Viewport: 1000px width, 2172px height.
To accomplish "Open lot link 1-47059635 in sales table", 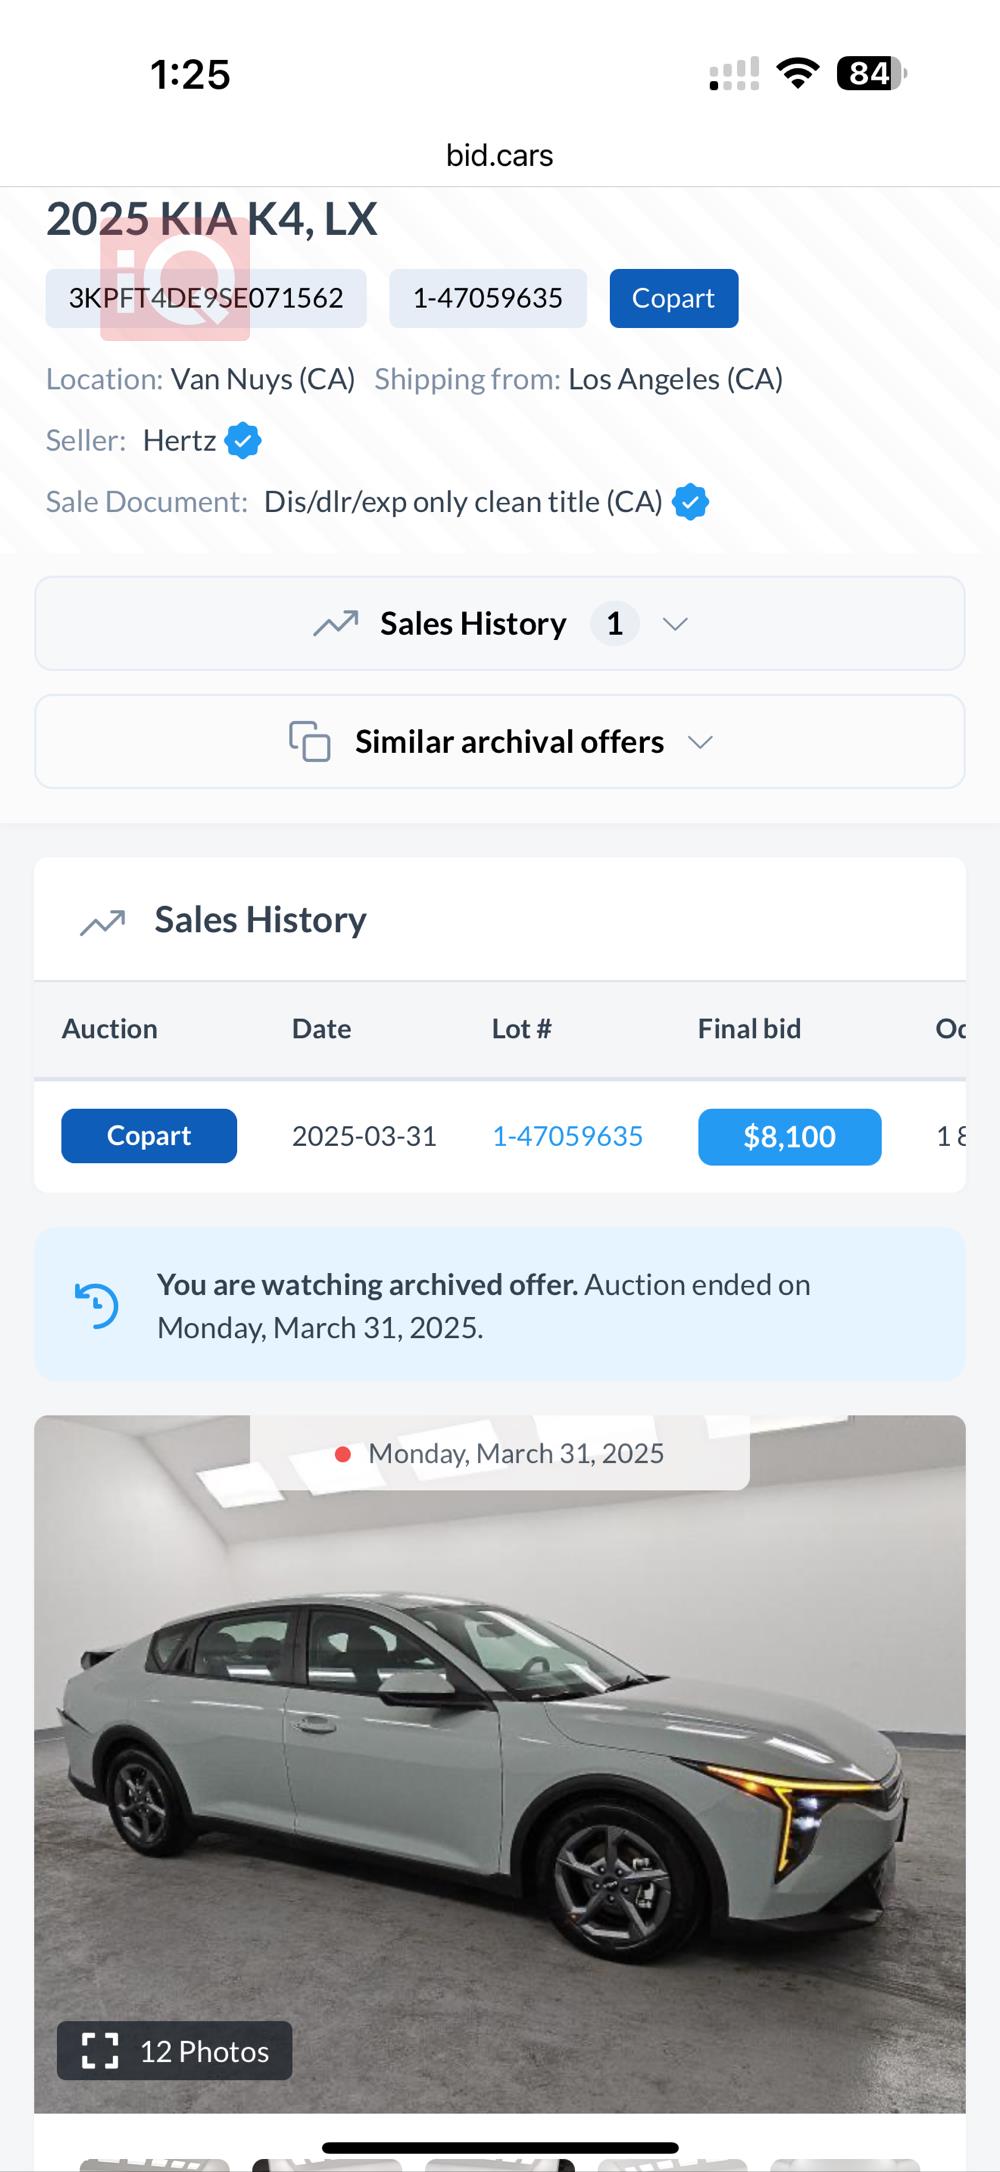I will point(567,1136).
